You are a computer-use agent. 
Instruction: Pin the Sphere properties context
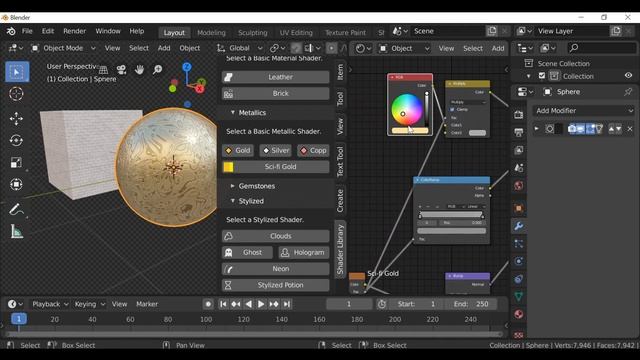click(628, 92)
